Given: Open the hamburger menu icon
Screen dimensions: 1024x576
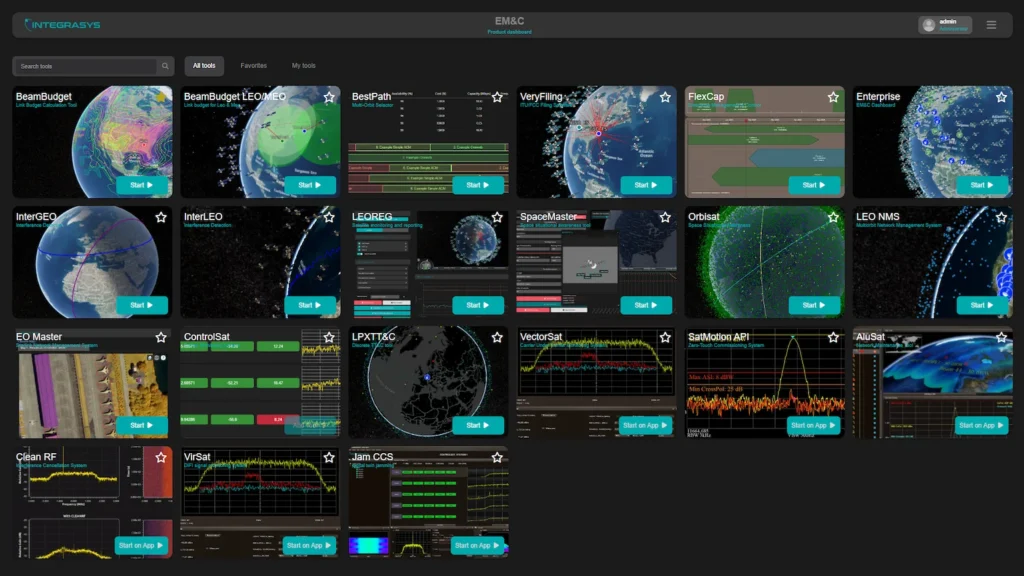Looking at the screenshot, I should pyautogui.click(x=991, y=25).
